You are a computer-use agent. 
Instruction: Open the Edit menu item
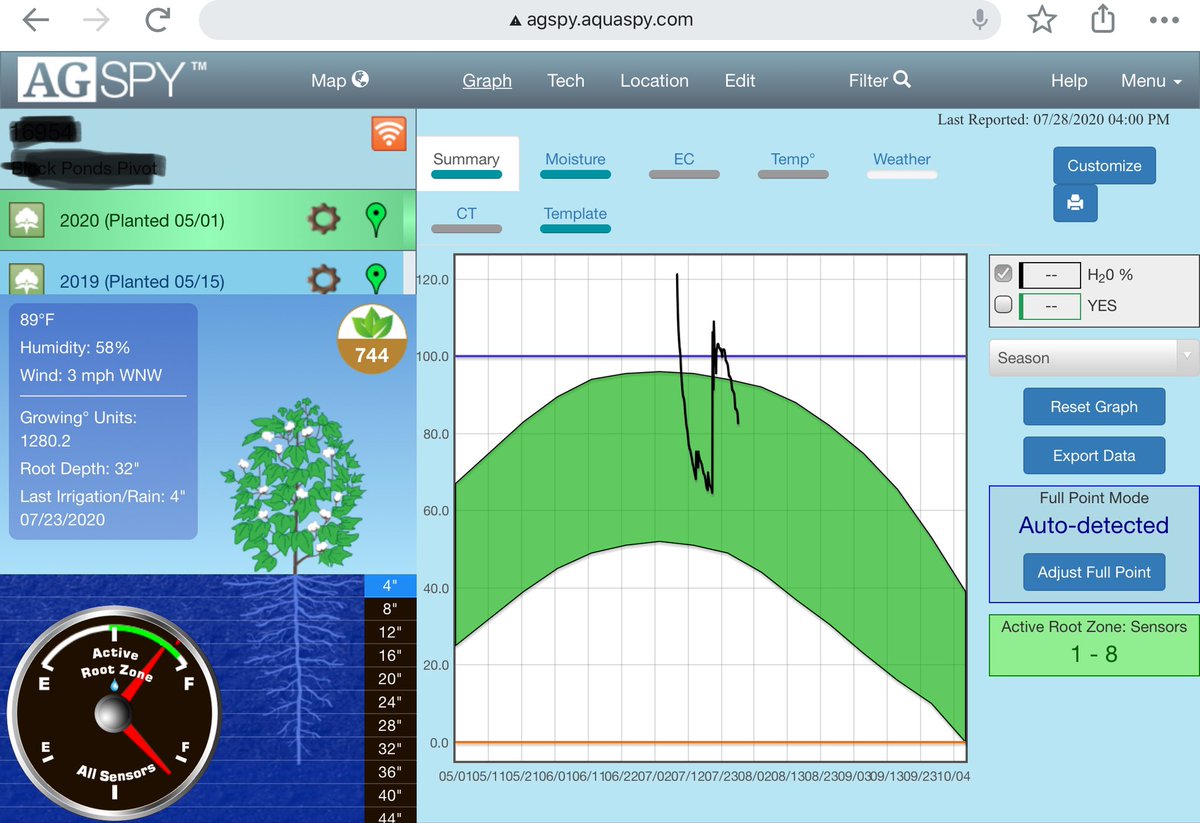(x=740, y=81)
